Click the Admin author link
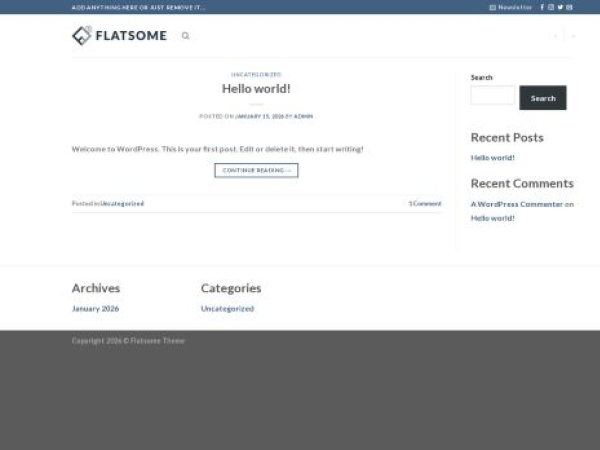This screenshot has height=450, width=600. (303, 116)
